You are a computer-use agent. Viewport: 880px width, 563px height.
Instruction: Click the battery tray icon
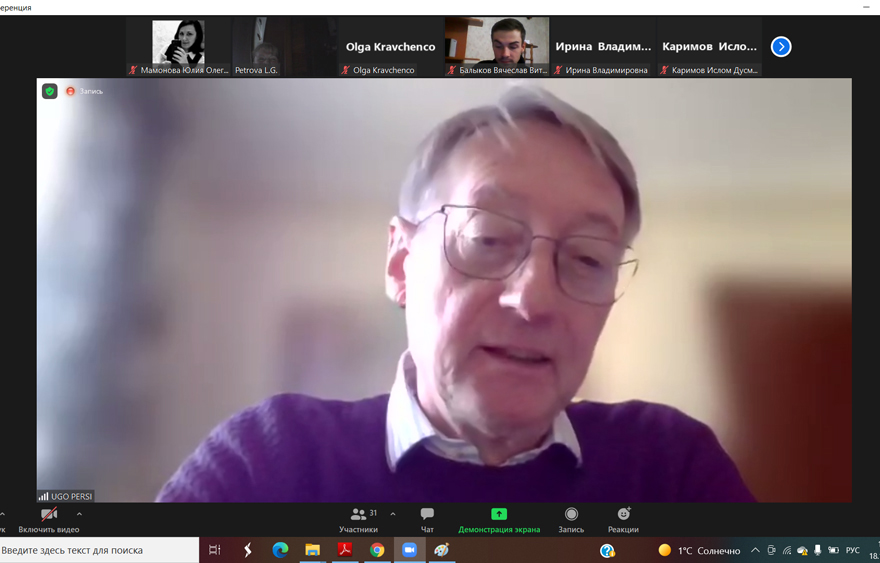click(x=833, y=551)
